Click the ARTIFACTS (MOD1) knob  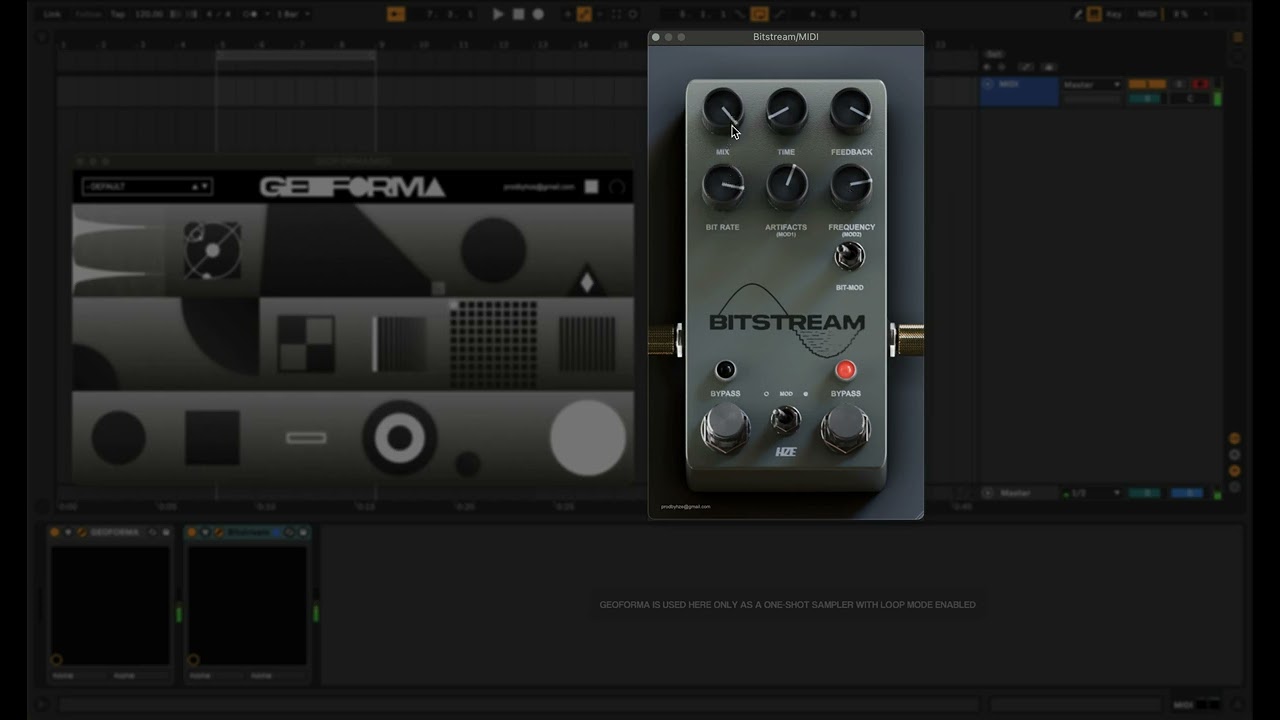[x=786, y=185]
